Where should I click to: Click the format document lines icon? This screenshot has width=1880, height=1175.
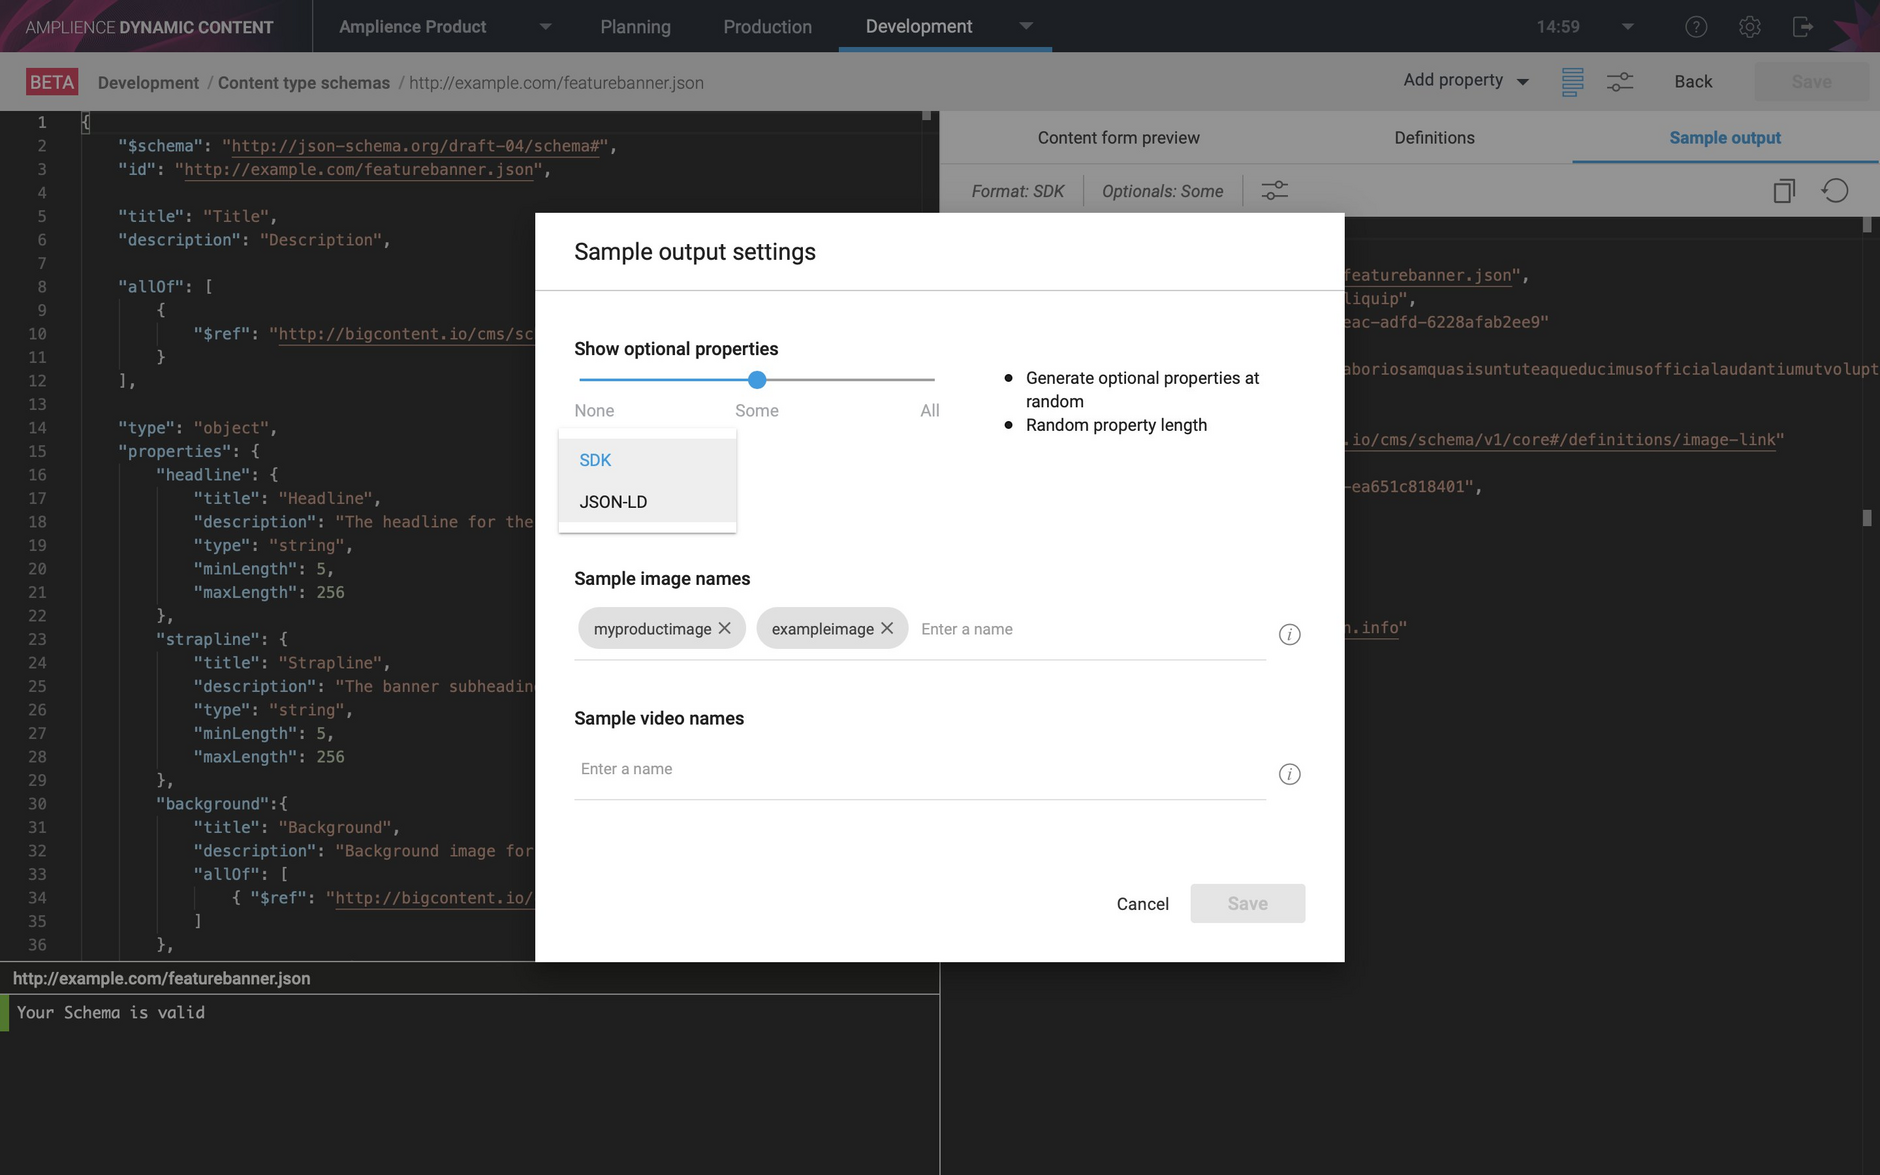click(1572, 82)
